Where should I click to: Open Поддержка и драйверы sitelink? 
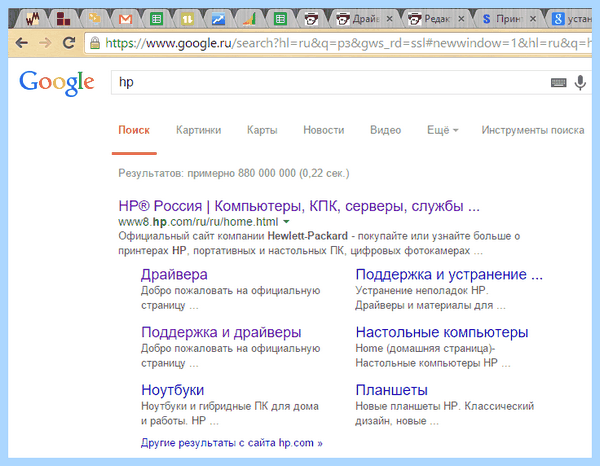(x=221, y=332)
